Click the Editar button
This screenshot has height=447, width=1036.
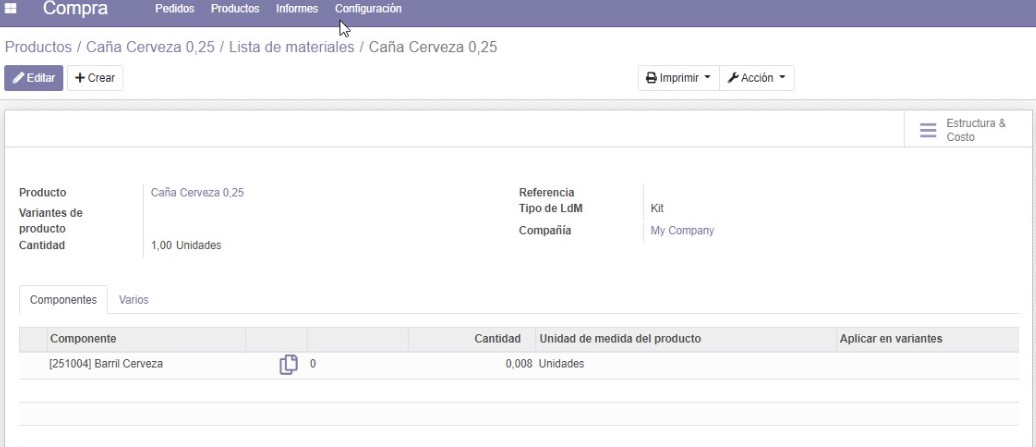click(34, 78)
